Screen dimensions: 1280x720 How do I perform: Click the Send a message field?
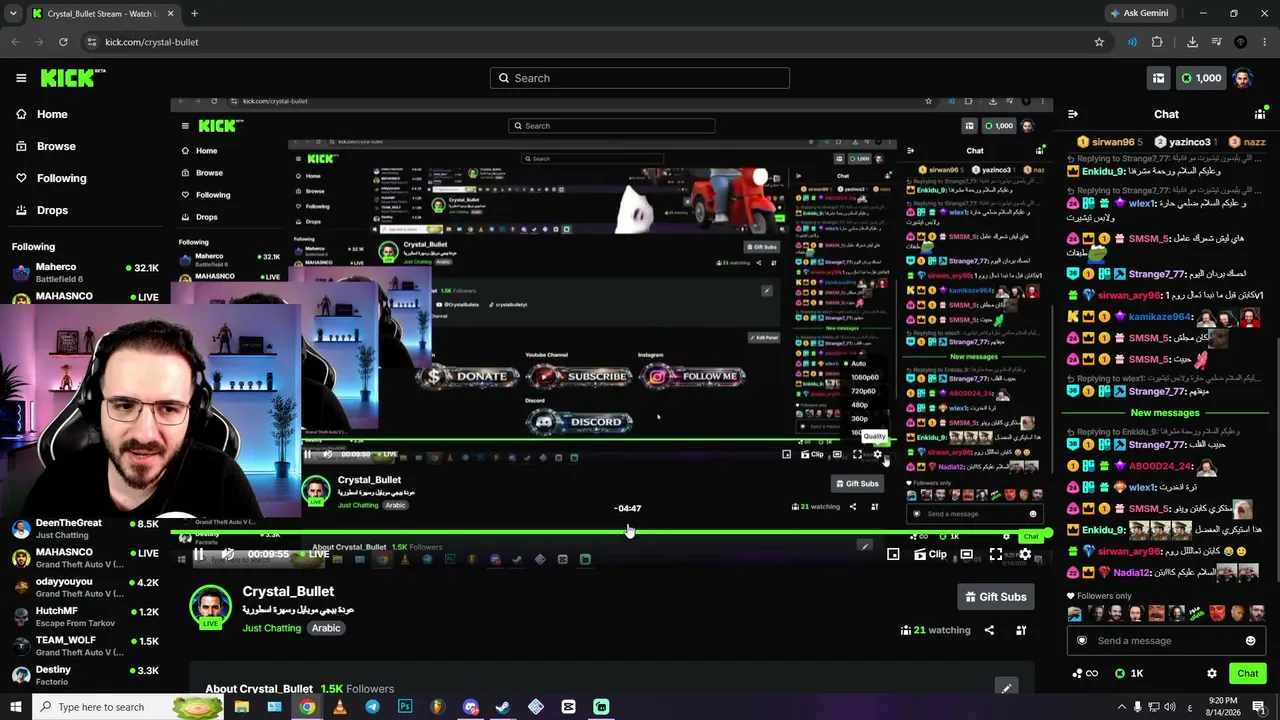point(1165,641)
